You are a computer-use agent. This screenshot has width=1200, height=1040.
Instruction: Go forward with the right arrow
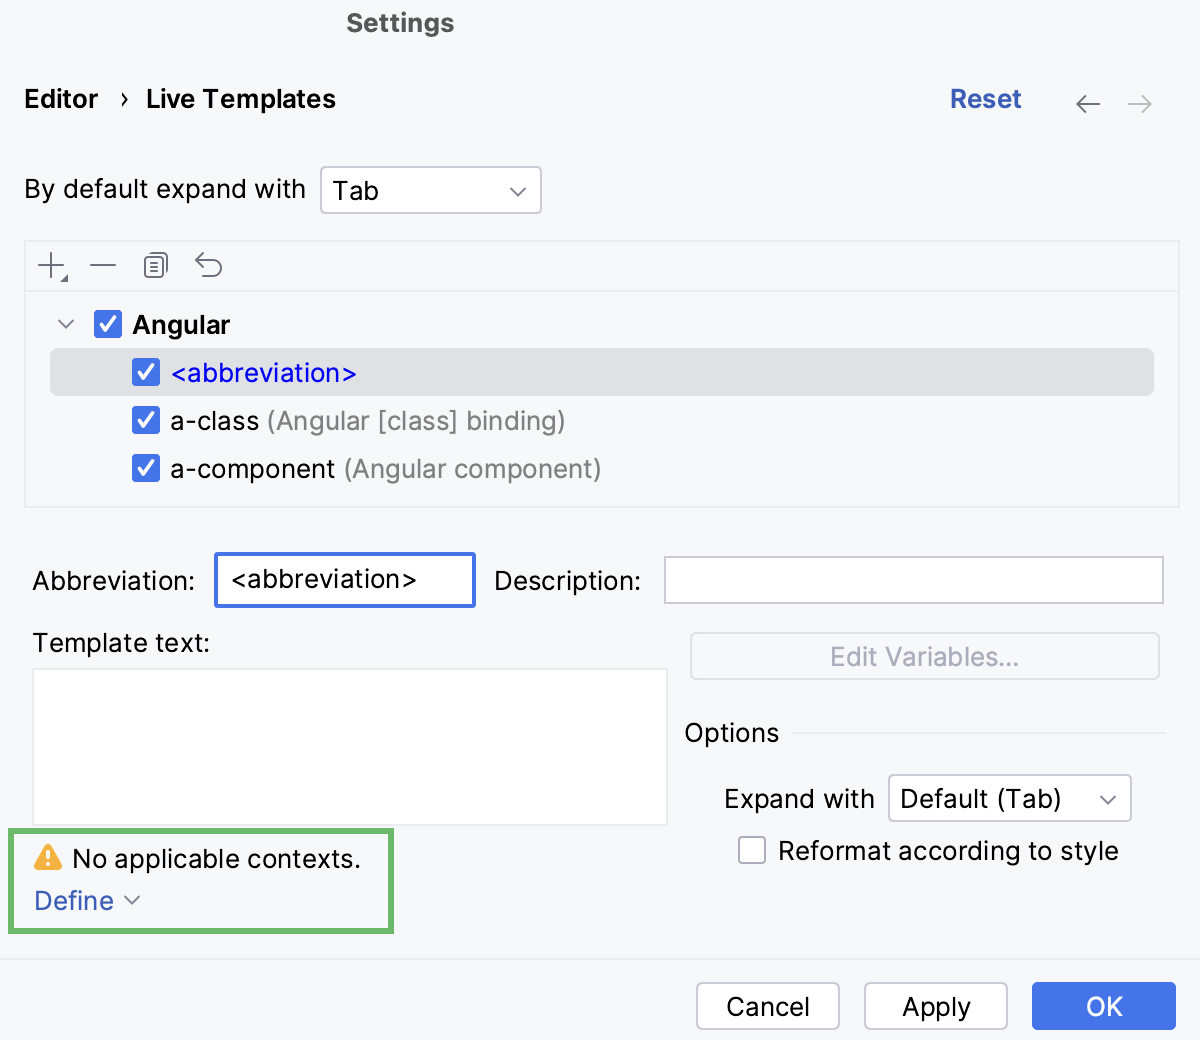(1140, 104)
